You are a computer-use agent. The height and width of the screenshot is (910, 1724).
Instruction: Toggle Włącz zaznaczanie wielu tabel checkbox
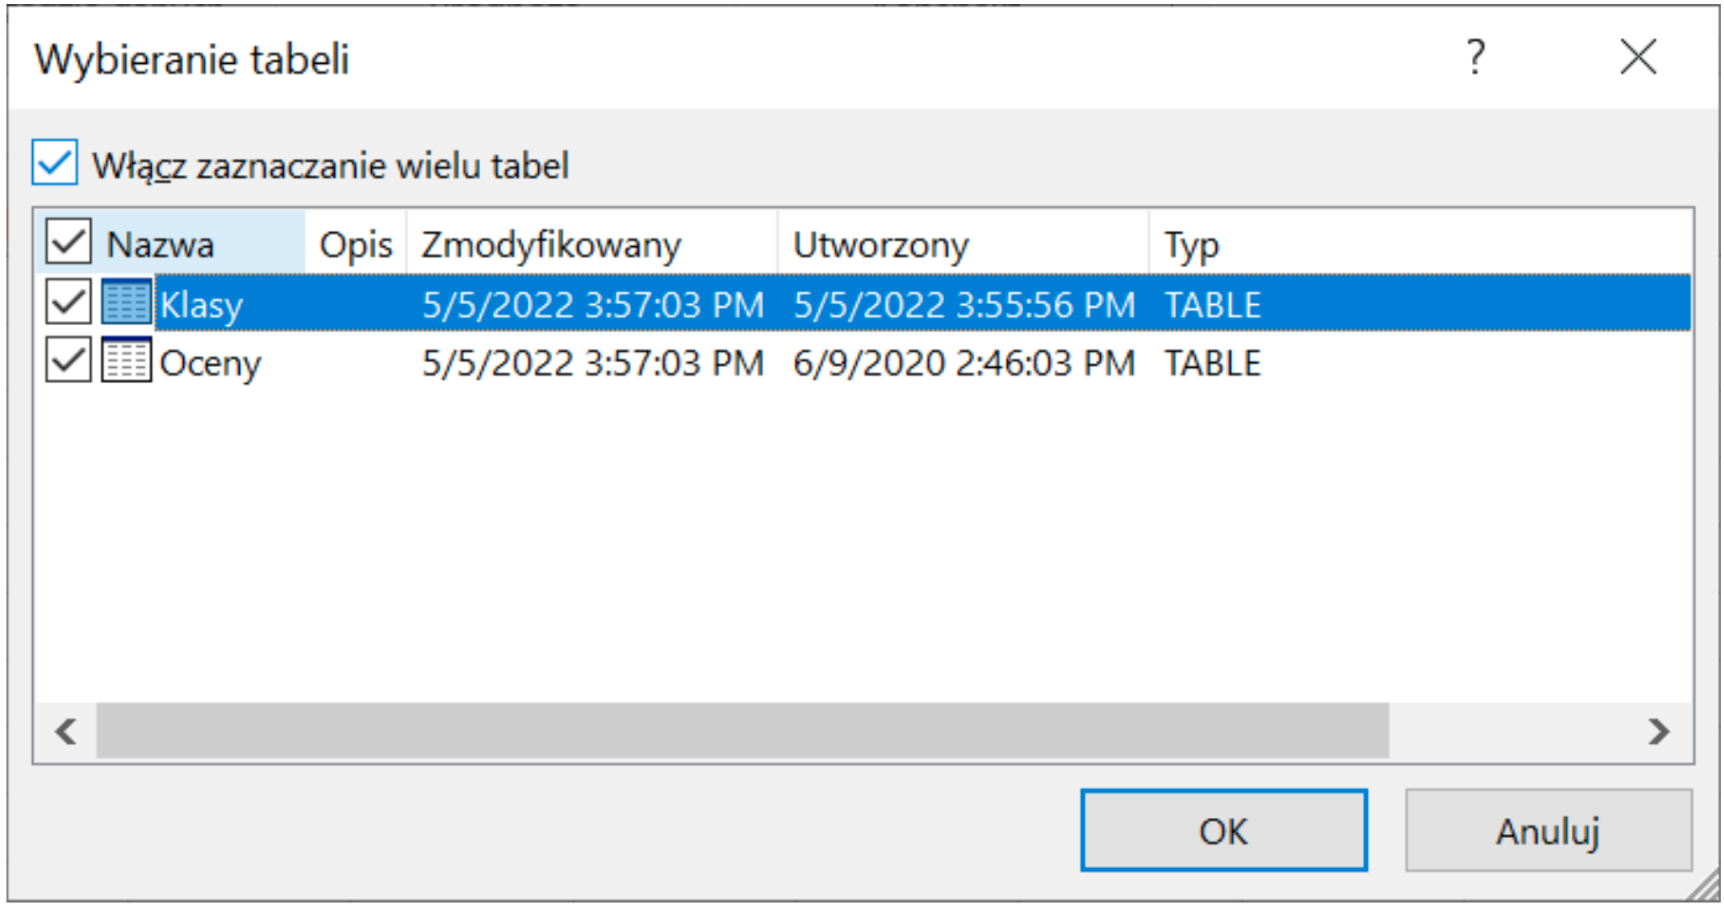pyautogui.click(x=55, y=163)
